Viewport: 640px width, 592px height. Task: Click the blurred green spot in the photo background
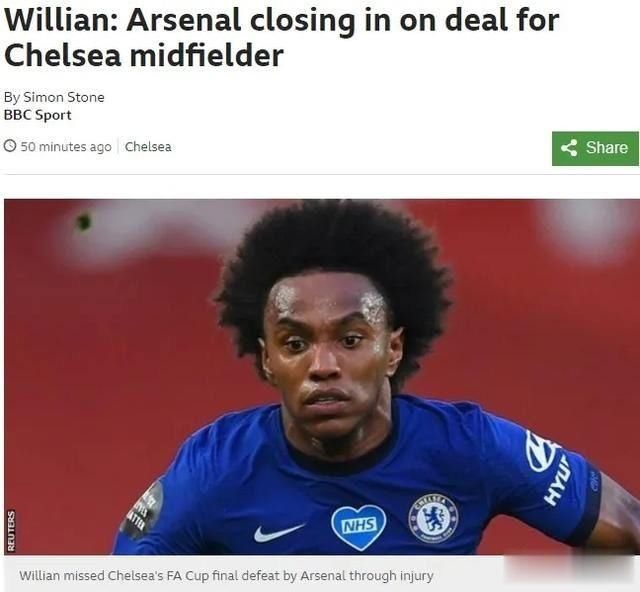click(x=83, y=222)
